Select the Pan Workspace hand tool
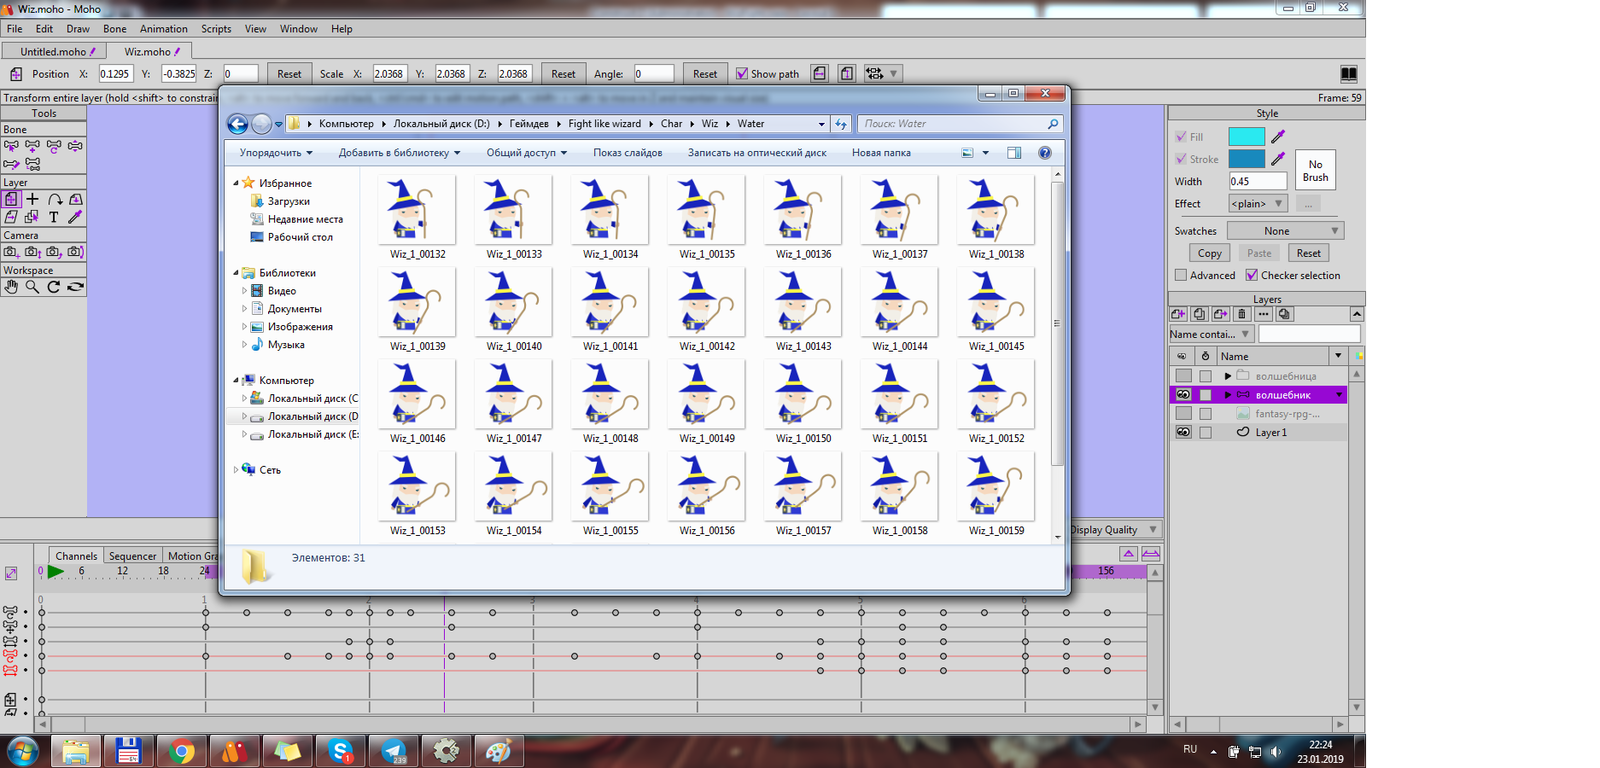 point(11,287)
